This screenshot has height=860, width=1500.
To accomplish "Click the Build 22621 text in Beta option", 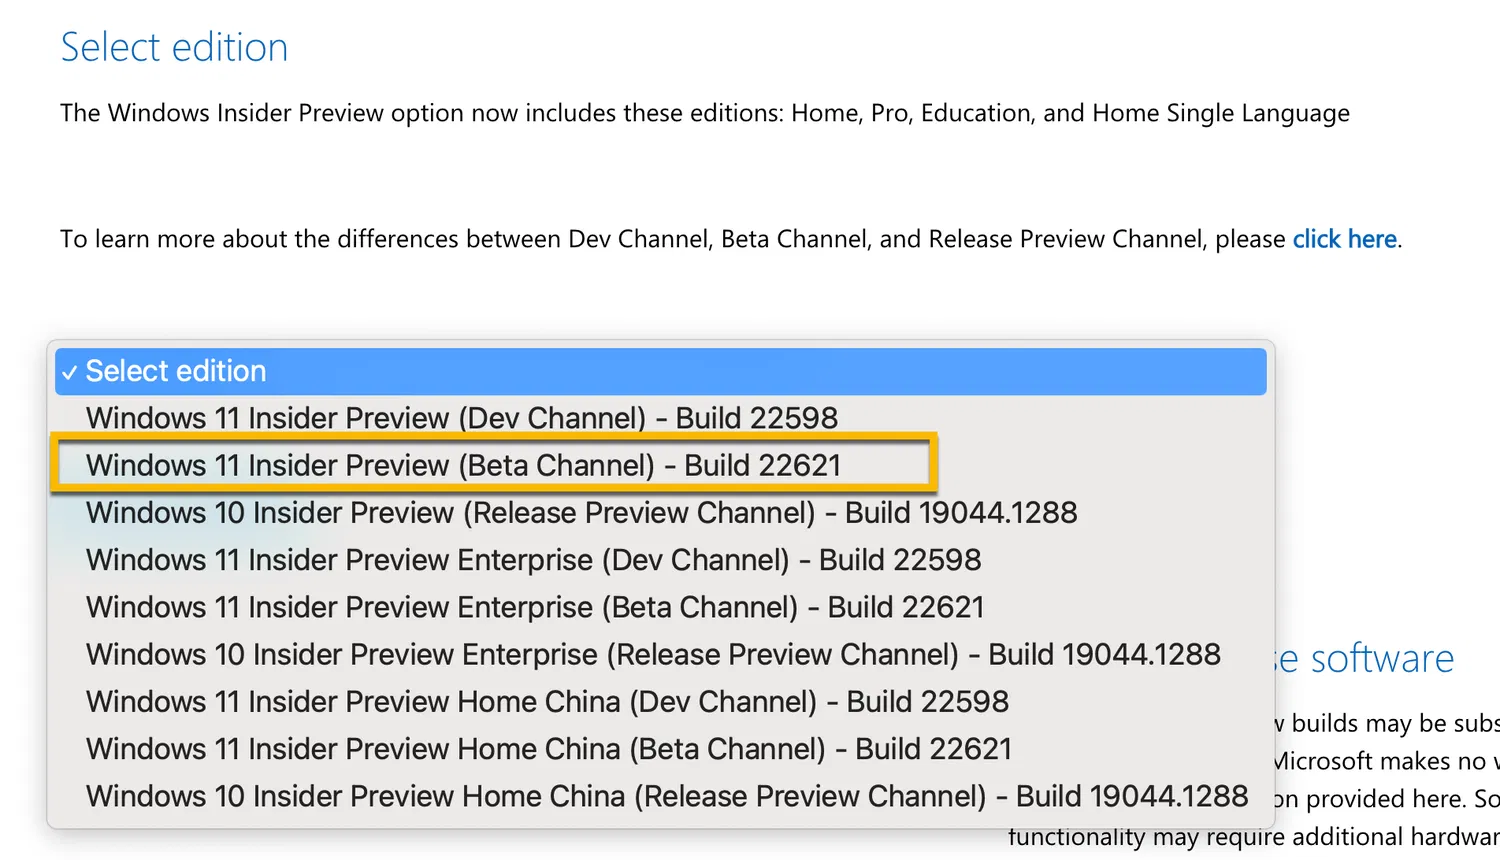I will [764, 464].
